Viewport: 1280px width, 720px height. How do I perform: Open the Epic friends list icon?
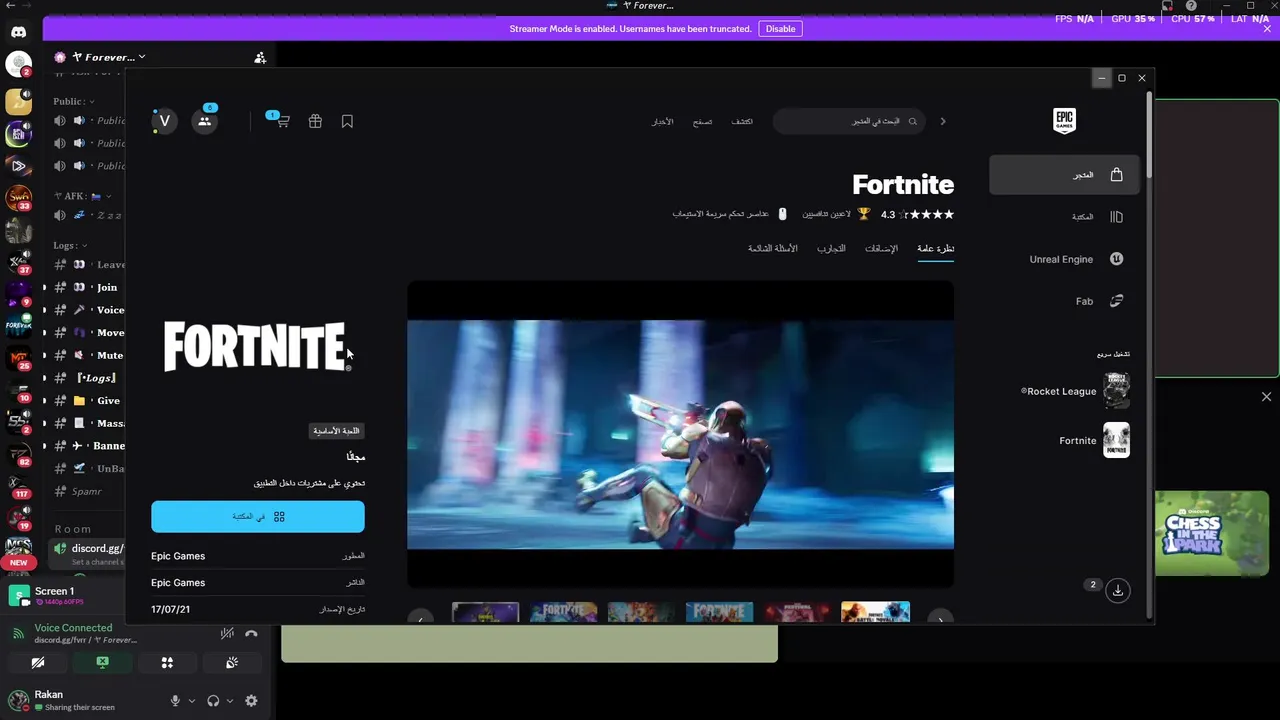[x=204, y=121]
